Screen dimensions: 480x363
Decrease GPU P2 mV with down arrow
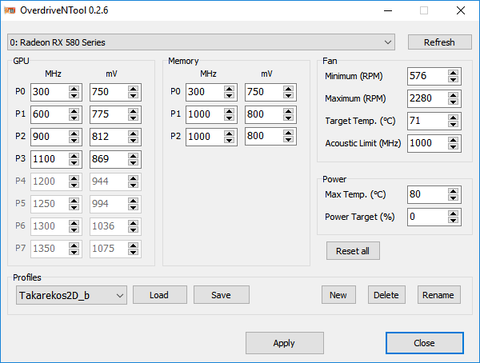click(x=133, y=140)
